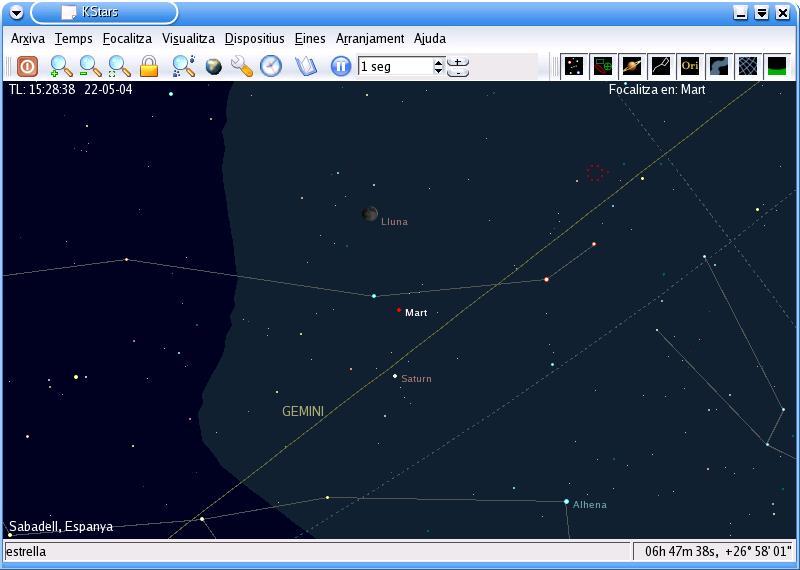
Task: Click the +/- time step unit stepper
Action: coord(458,66)
